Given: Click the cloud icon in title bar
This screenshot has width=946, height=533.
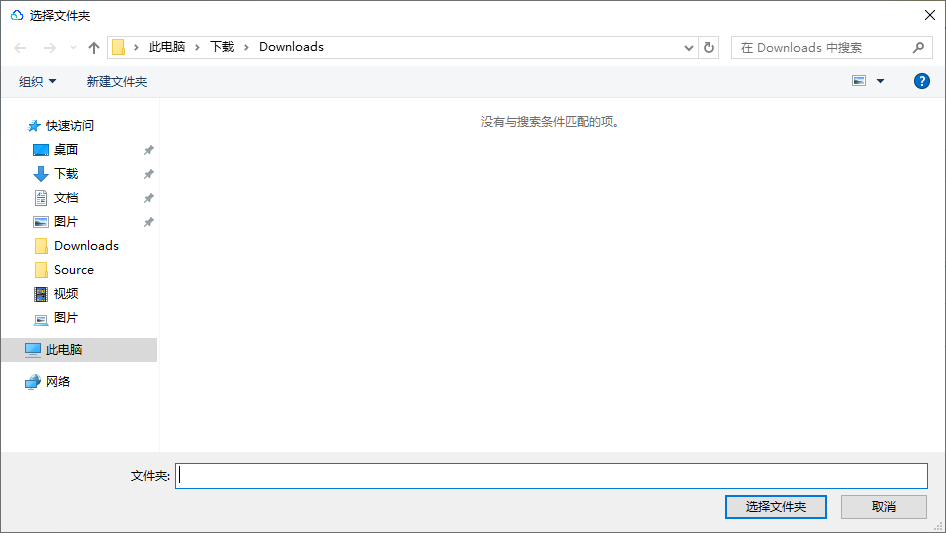Looking at the screenshot, I should 17,15.
